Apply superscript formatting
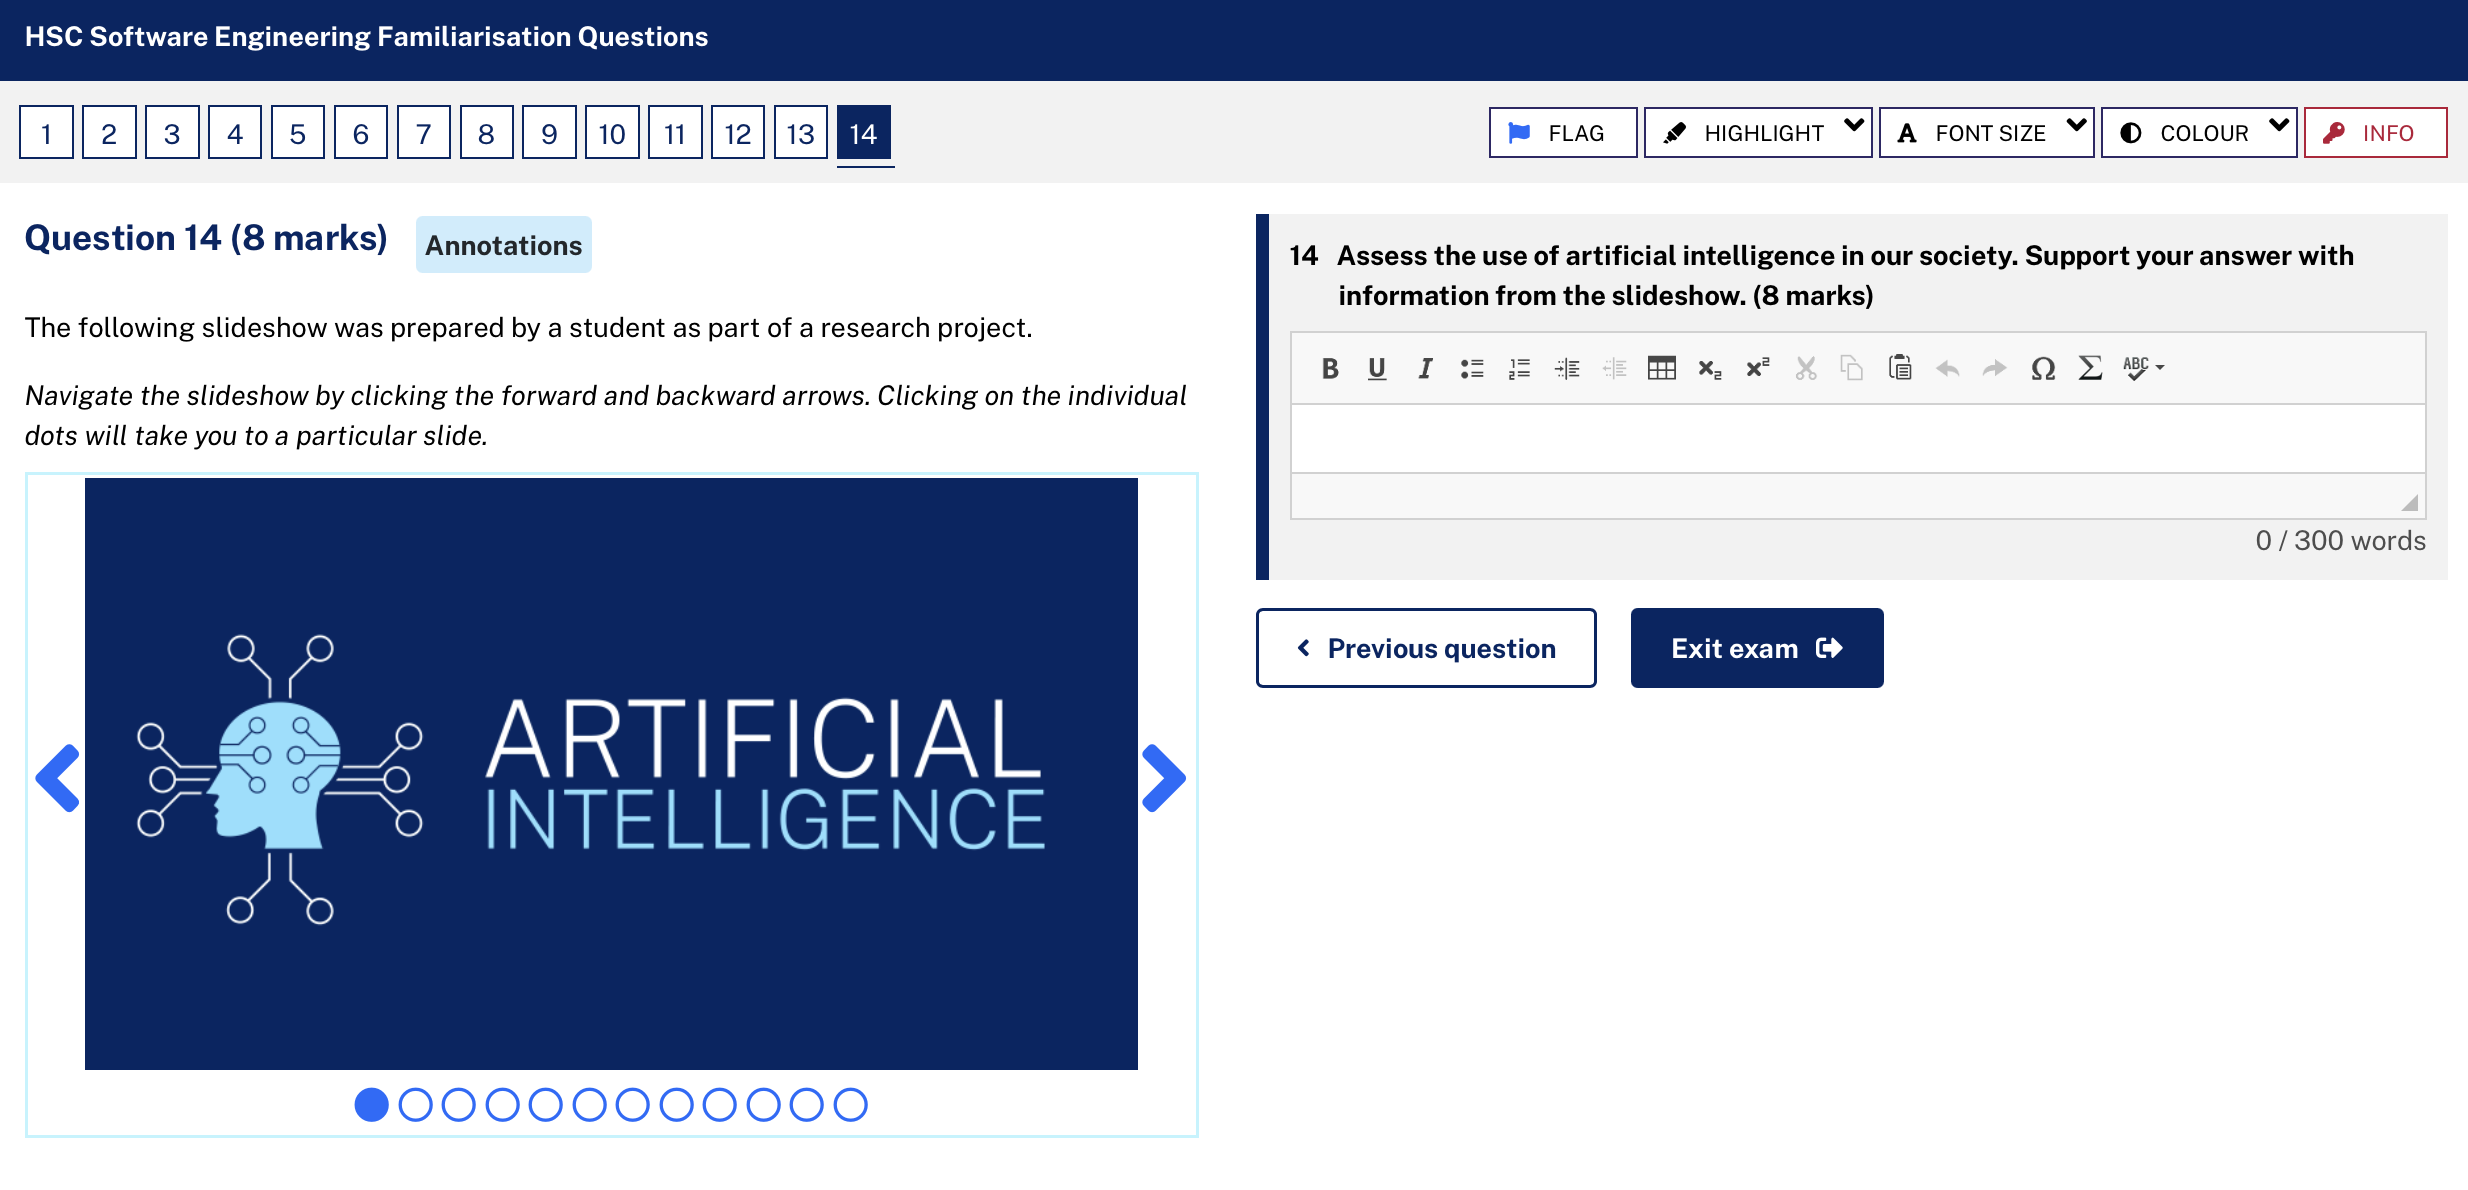This screenshot has height=1190, width=2468. pyautogui.click(x=1757, y=368)
